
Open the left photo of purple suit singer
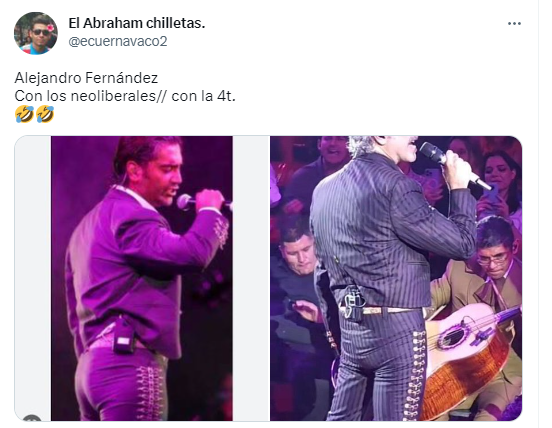click(x=142, y=278)
